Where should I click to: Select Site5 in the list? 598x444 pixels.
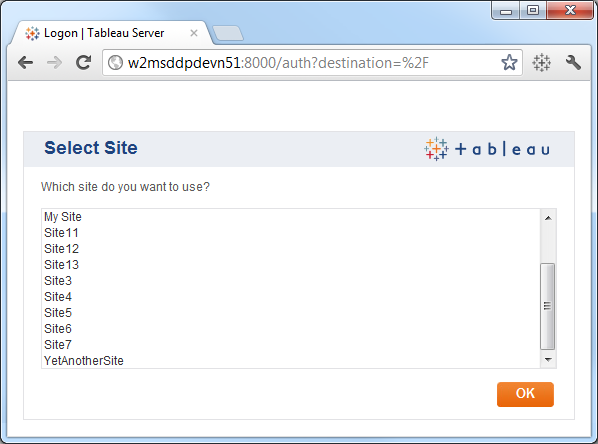pyautogui.click(x=291, y=313)
